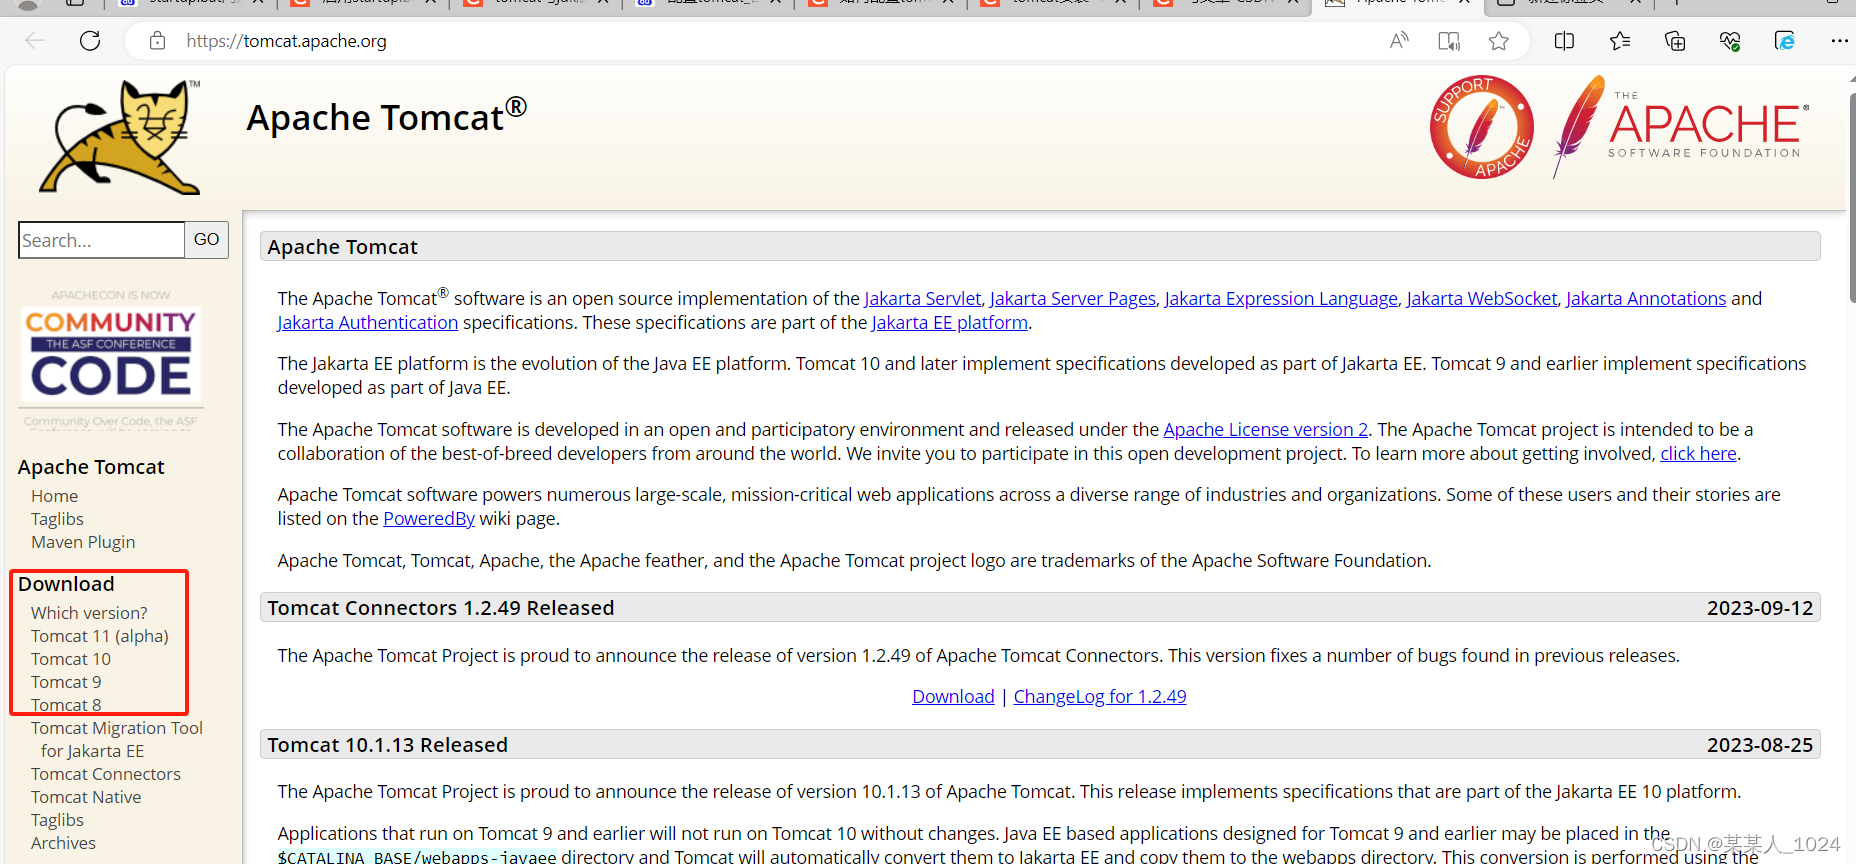1856x864 pixels.
Task: Click into the Search... input box
Action: 101,240
